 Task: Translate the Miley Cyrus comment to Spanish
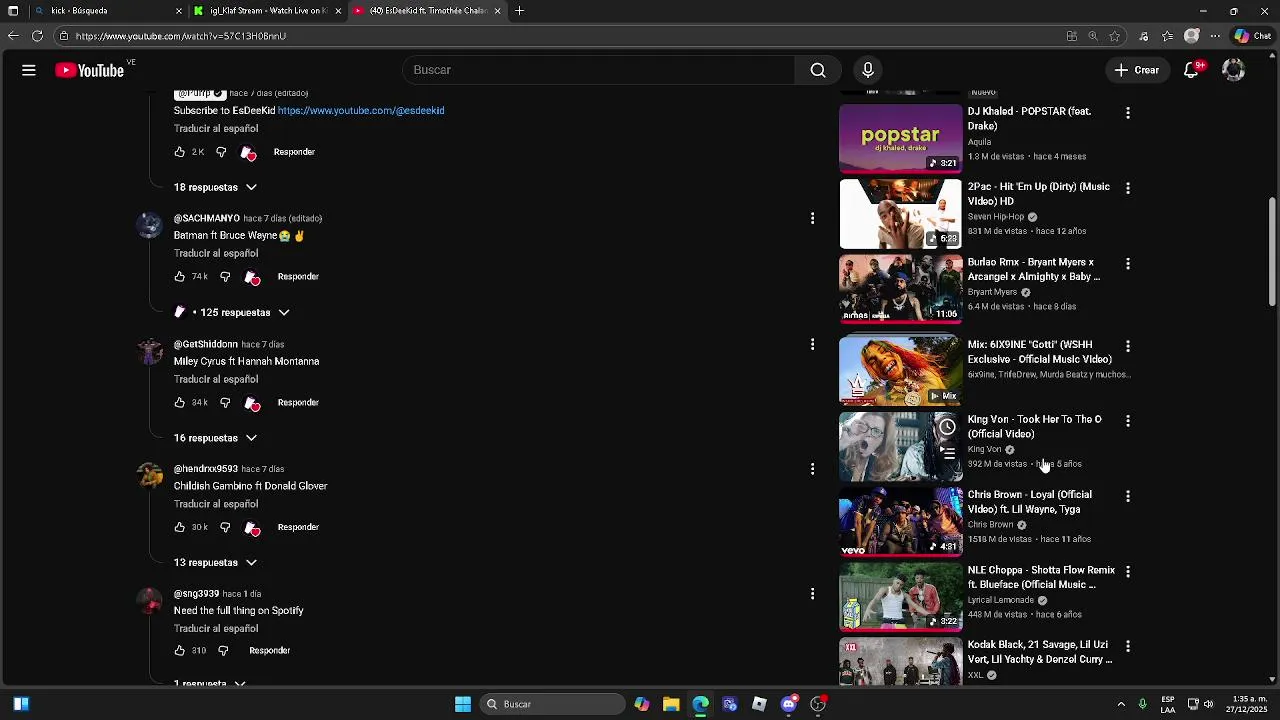pyautogui.click(x=216, y=380)
